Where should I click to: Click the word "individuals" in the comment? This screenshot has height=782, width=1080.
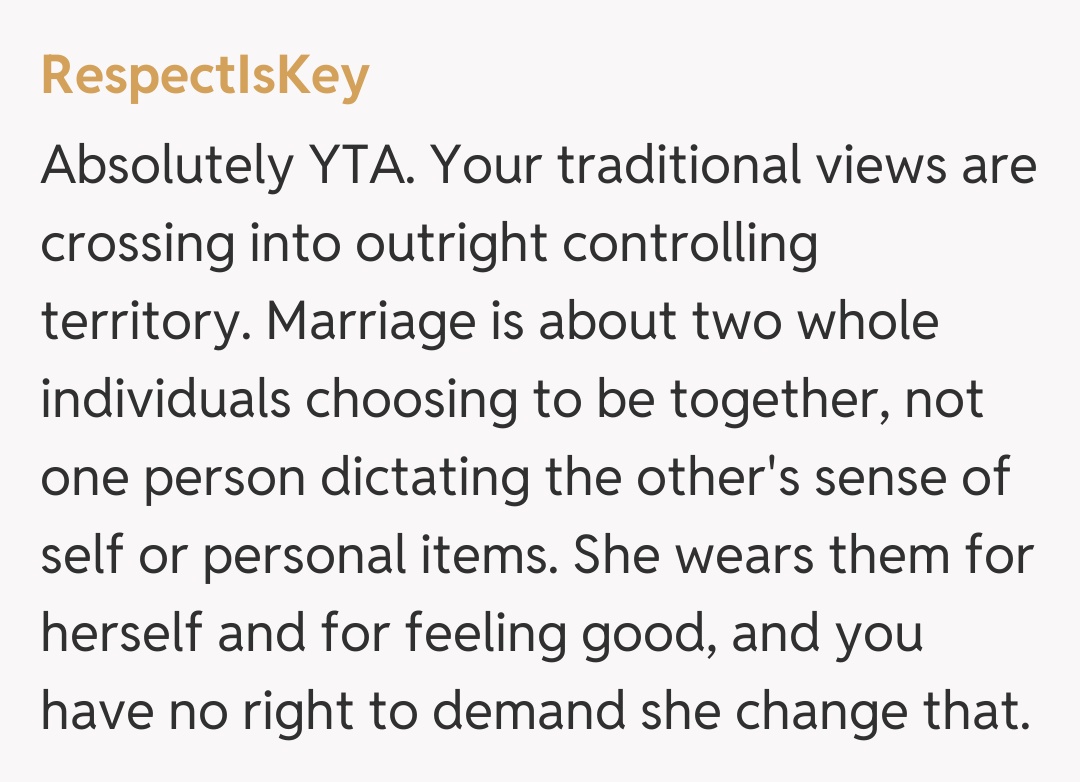pos(165,401)
